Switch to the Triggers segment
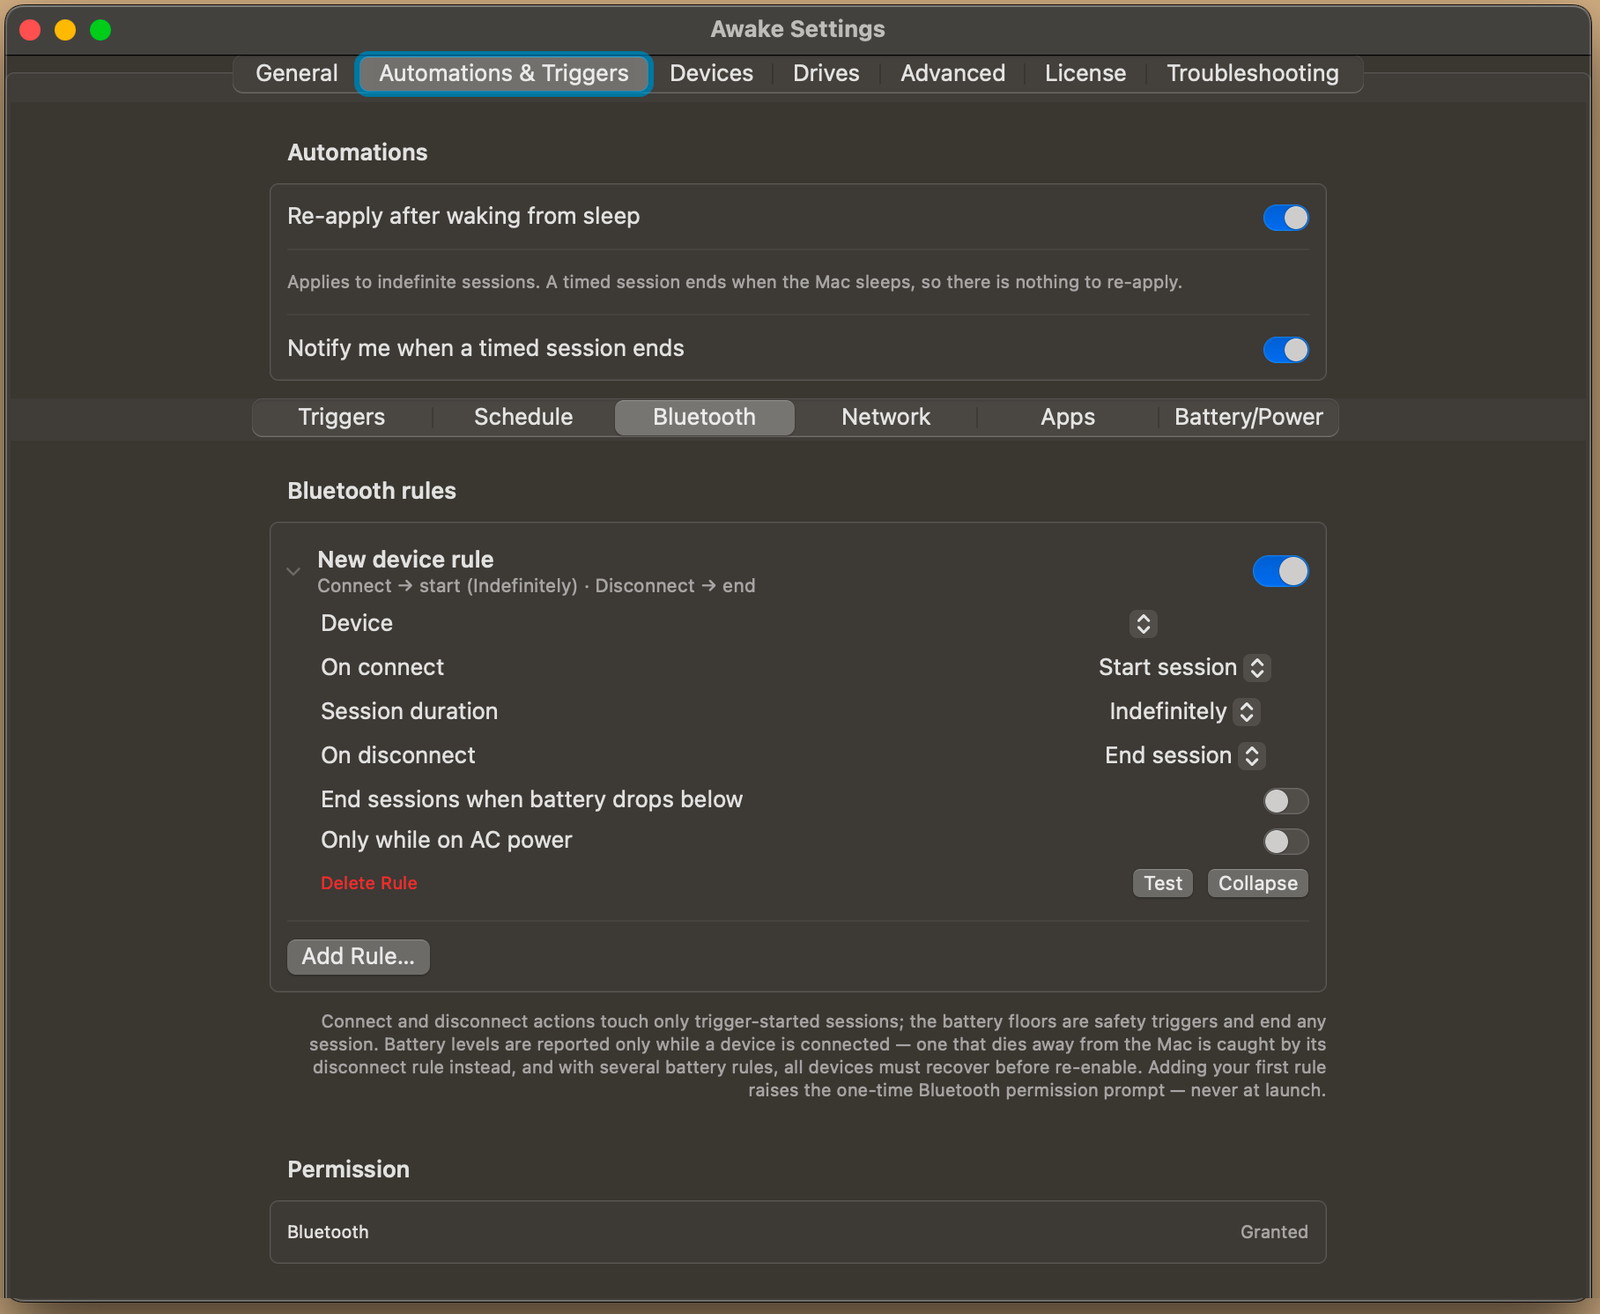 tap(341, 417)
